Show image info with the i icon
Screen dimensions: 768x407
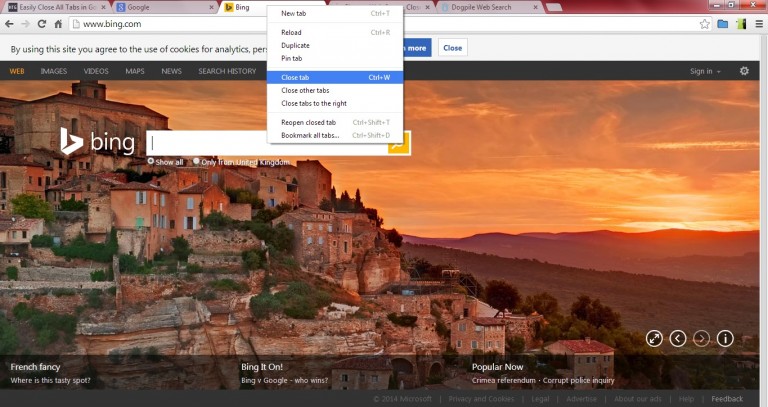tap(725, 338)
